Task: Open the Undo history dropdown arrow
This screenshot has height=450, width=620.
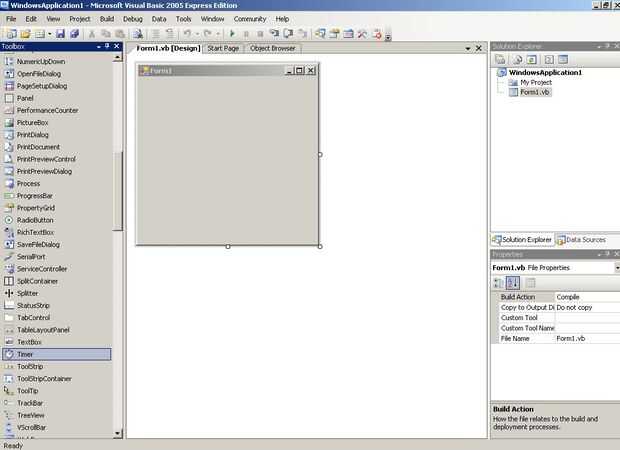Action: coord(197,34)
